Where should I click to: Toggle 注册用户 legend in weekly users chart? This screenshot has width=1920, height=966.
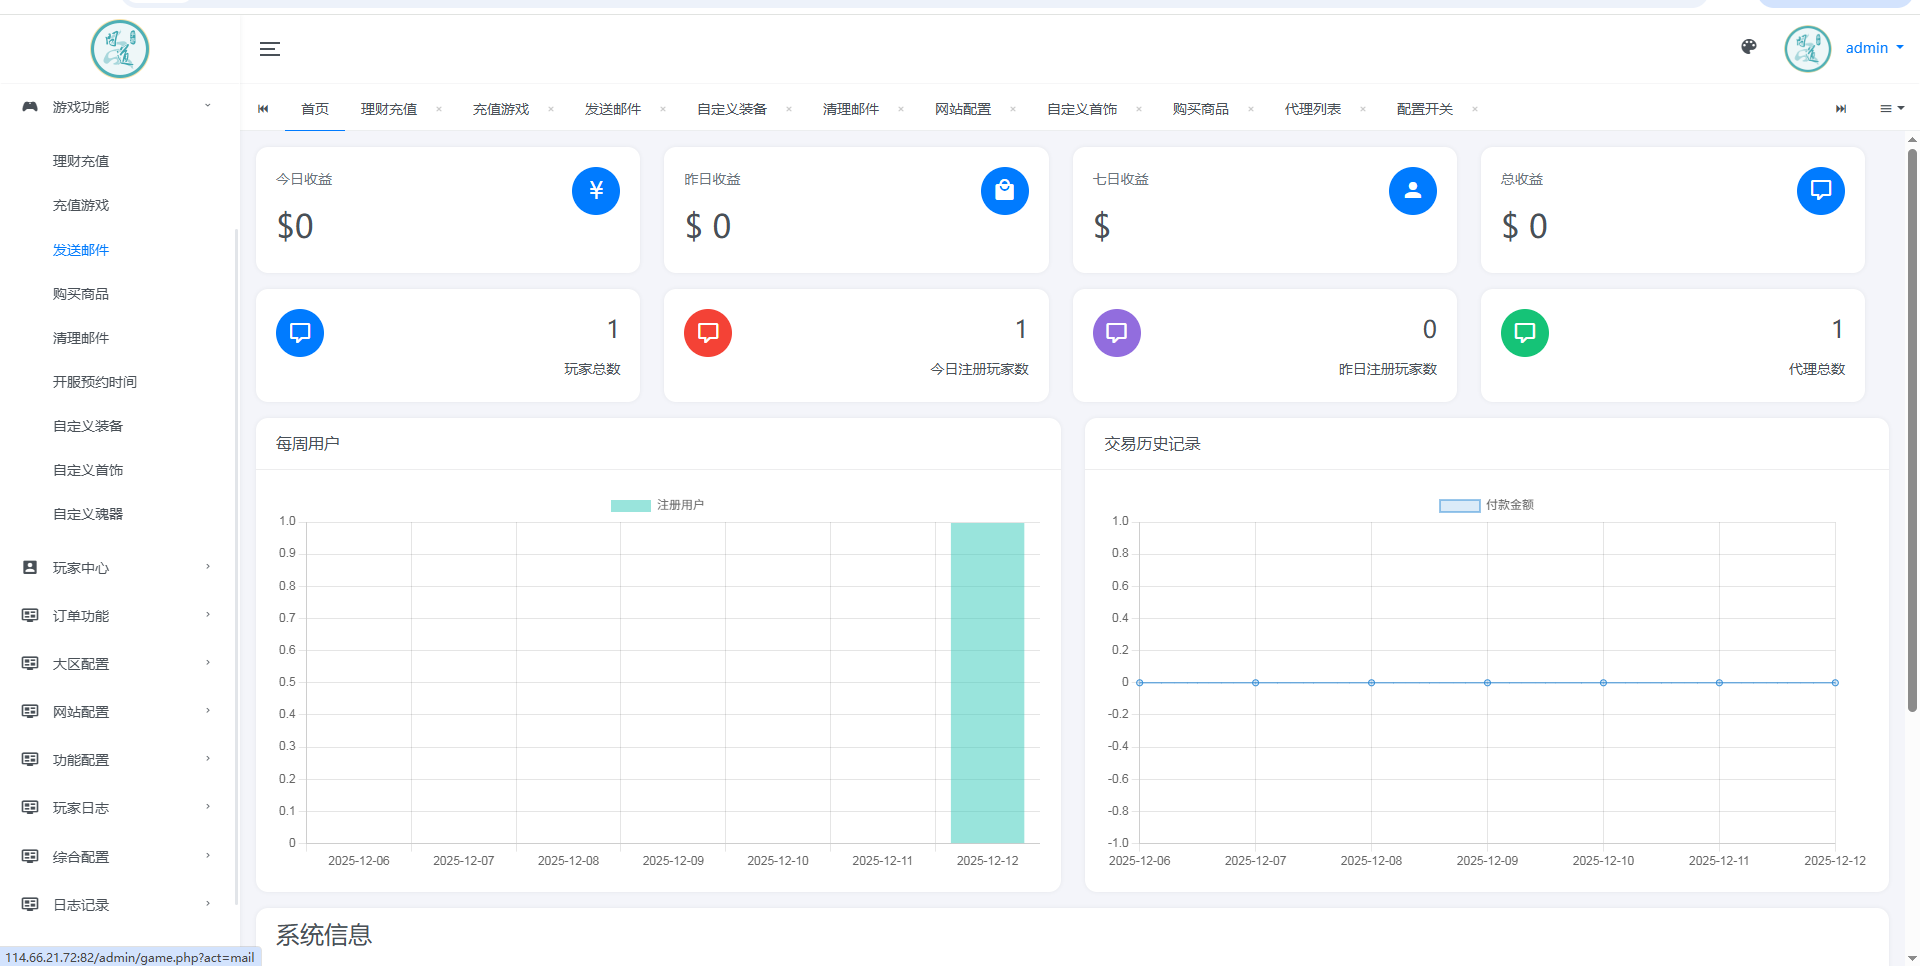tap(657, 506)
